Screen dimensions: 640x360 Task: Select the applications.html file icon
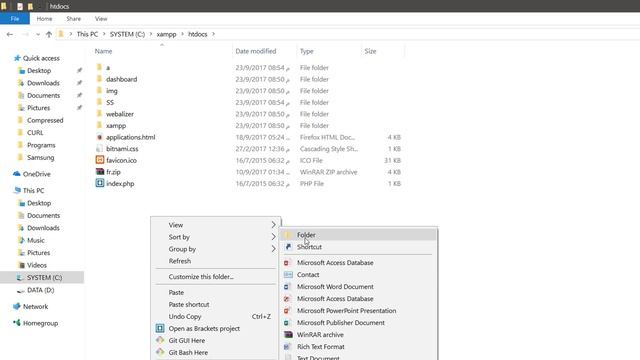[x=100, y=137]
